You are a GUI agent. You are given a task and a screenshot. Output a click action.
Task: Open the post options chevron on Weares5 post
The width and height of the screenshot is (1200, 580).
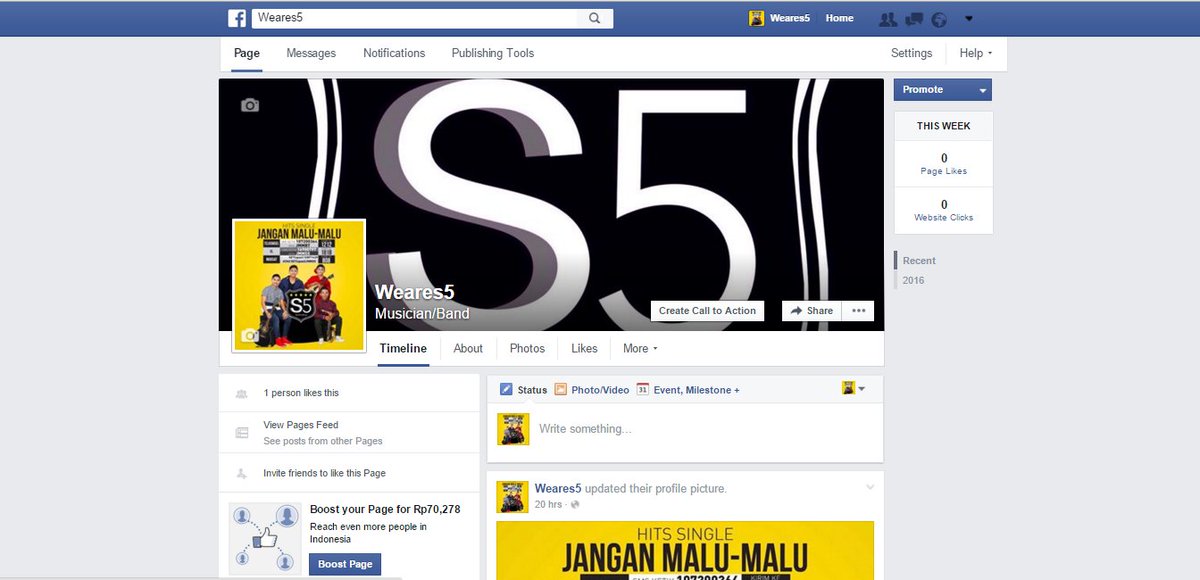tap(870, 487)
